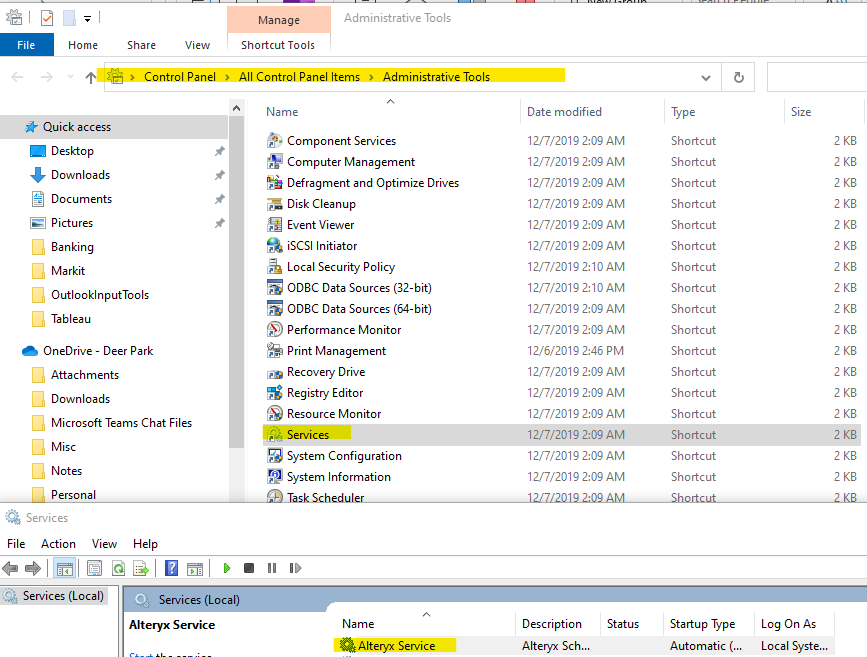This screenshot has height=657, width=867.
Task: Open the Microsoft Teams Chat Files folder
Action: [x=121, y=423]
